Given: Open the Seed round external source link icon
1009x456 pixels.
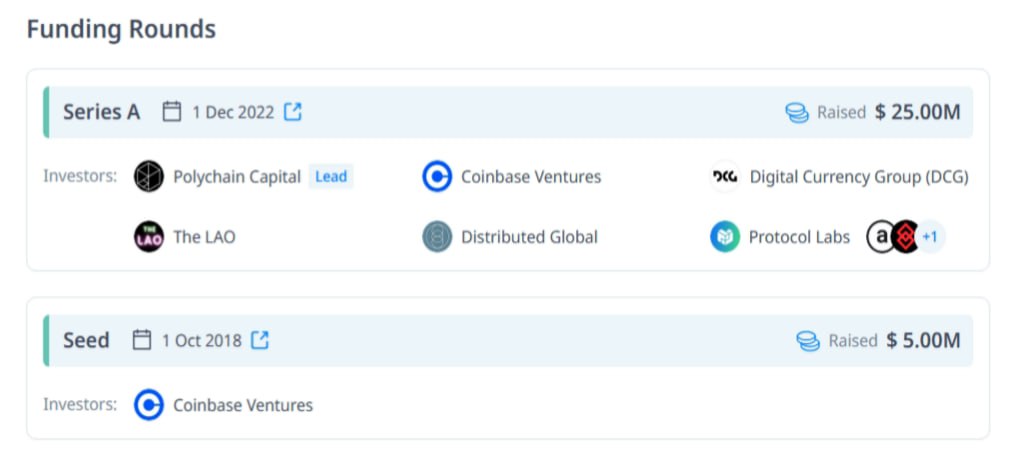Looking at the screenshot, I should 260,340.
